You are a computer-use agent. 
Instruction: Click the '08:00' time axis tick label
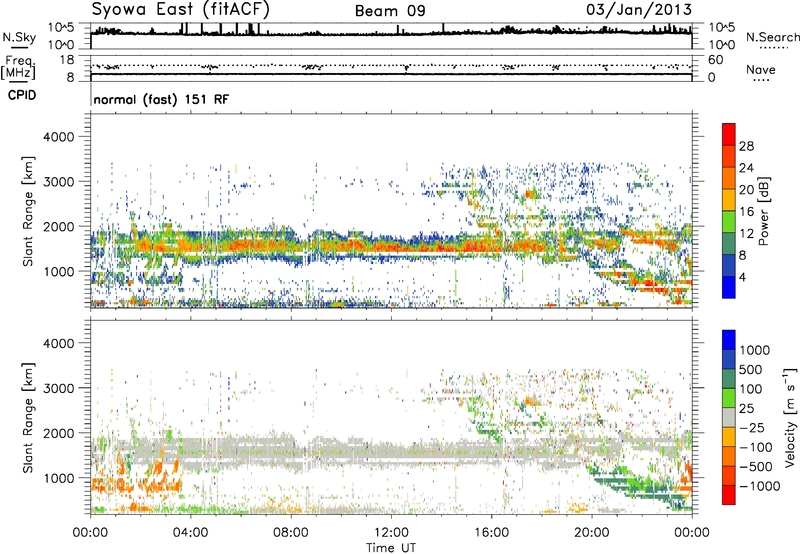(290, 533)
